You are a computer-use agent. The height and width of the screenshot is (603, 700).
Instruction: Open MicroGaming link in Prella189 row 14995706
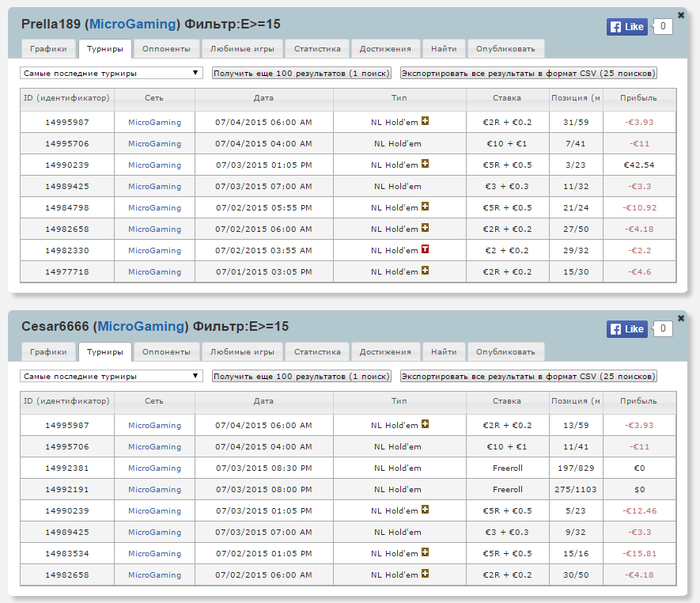(154, 144)
